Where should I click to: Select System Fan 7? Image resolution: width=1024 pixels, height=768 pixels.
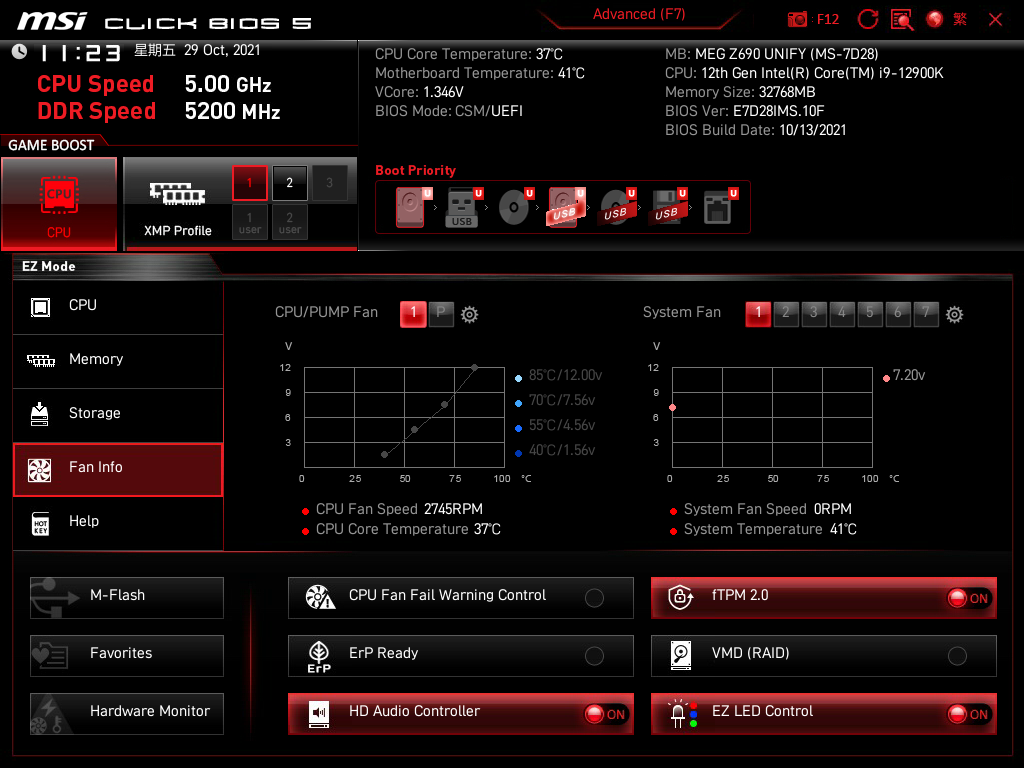926,313
